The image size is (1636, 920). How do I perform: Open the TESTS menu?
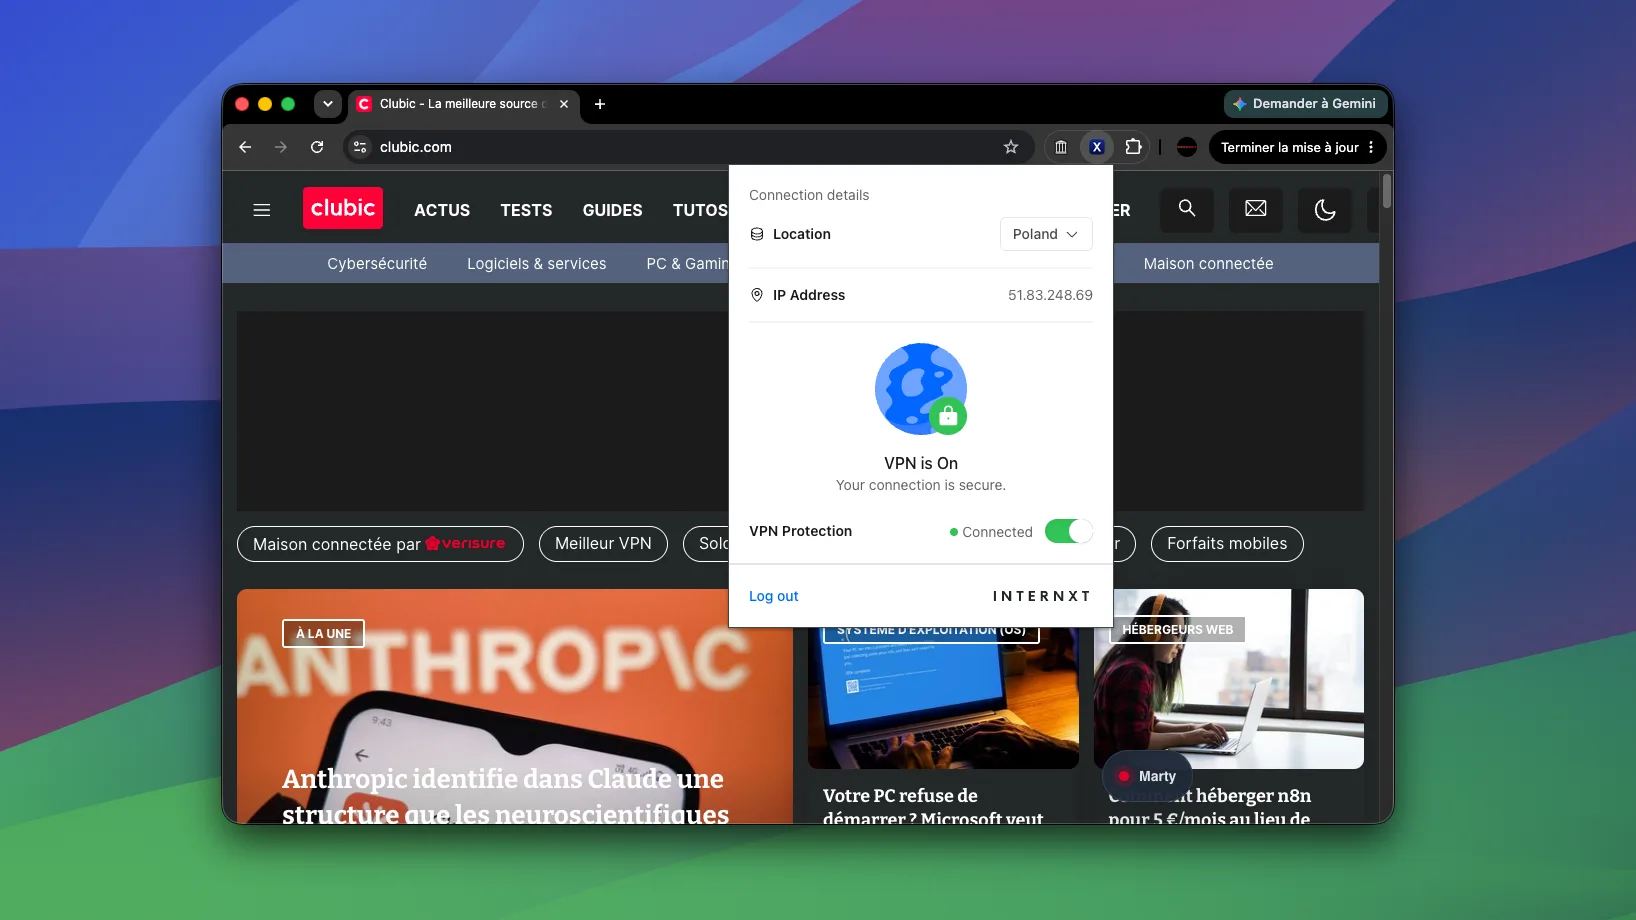tap(526, 210)
